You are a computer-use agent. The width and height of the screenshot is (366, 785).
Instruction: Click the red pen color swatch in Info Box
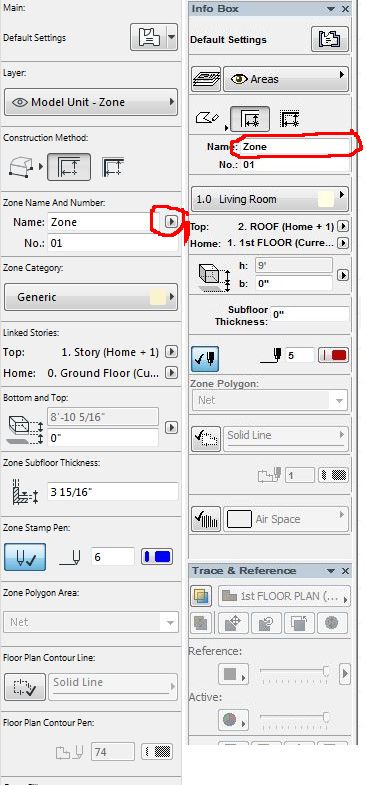pos(333,355)
